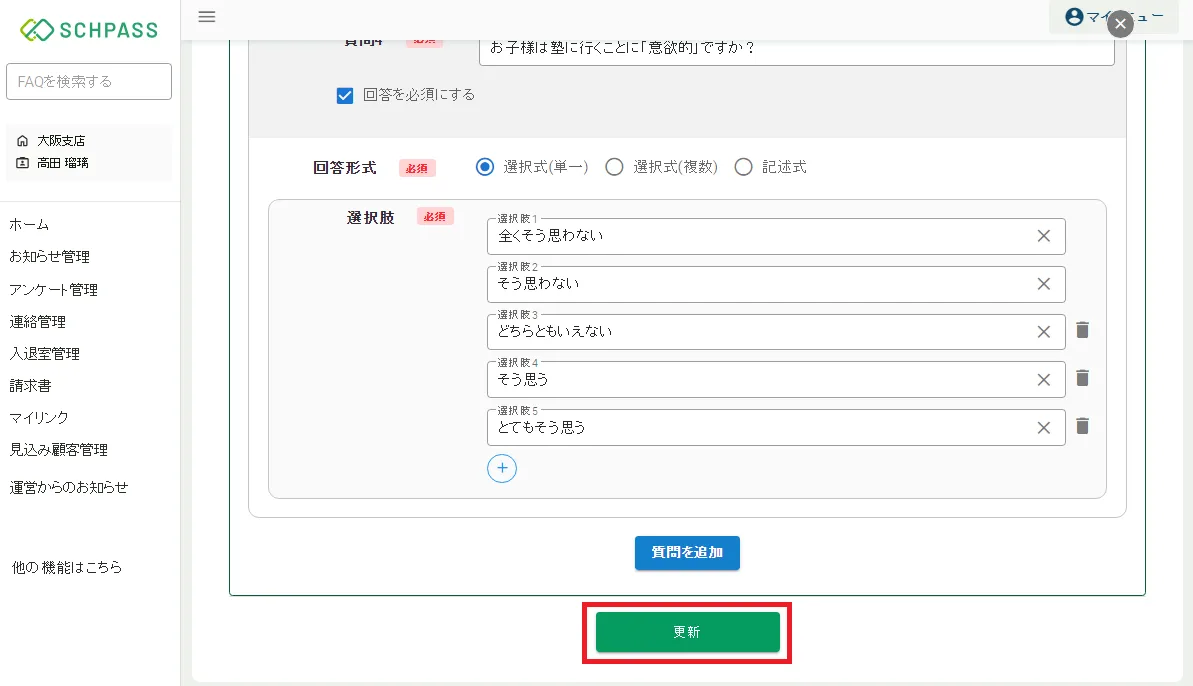Clear the どちらともいえない choice text
The height and width of the screenshot is (686, 1193).
pos(1044,332)
